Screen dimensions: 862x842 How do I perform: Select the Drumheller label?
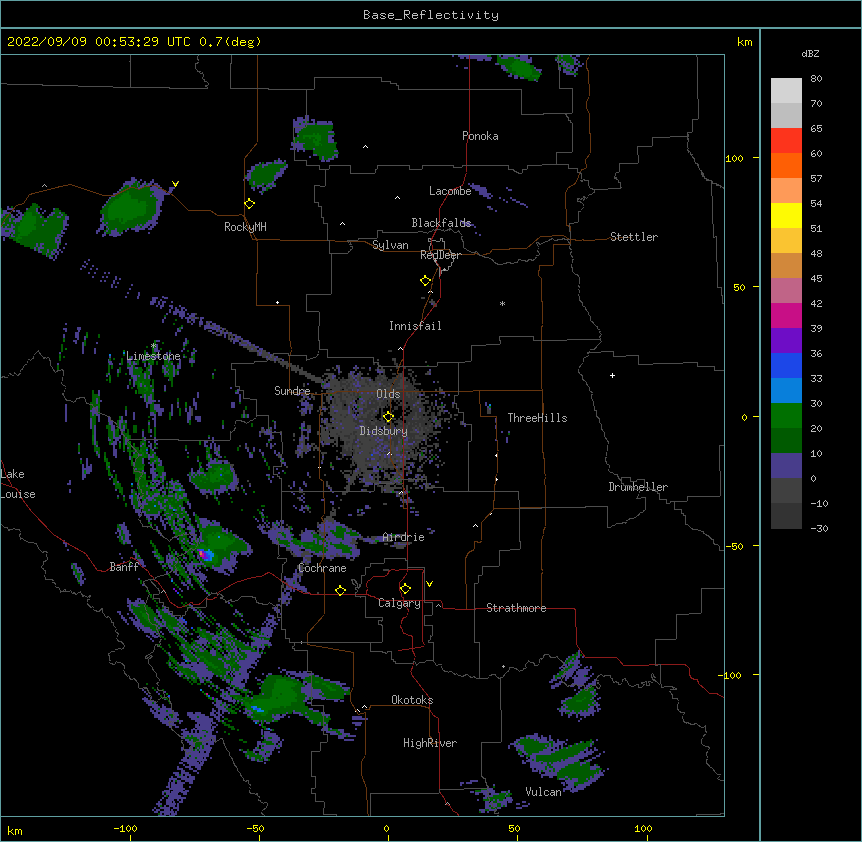638,487
